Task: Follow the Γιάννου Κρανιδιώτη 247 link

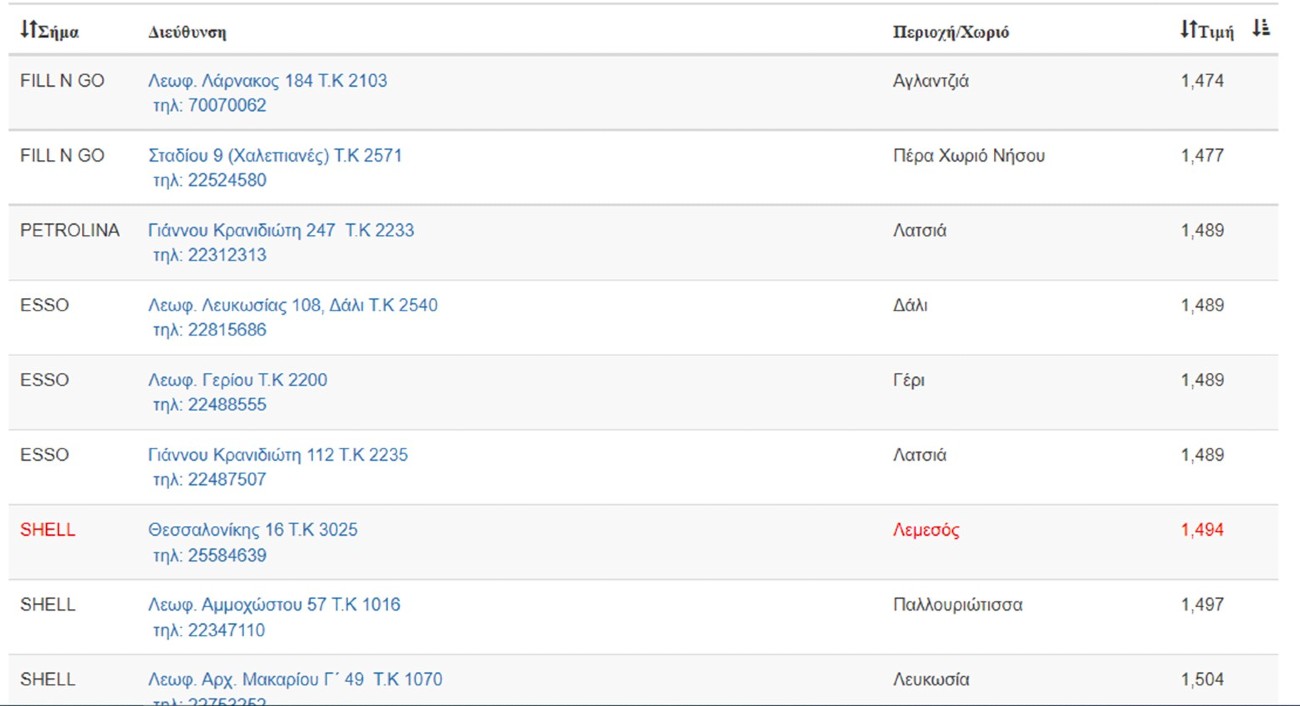Action: (281, 231)
